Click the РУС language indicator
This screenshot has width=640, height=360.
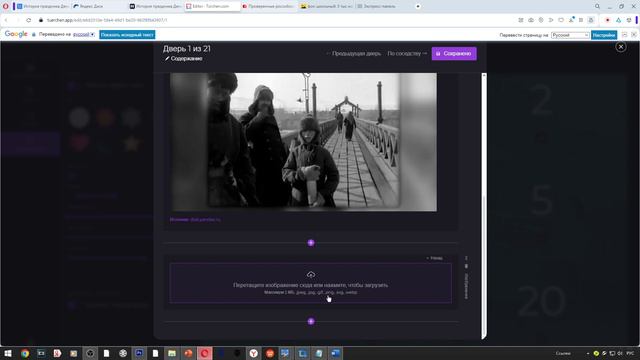(630, 353)
